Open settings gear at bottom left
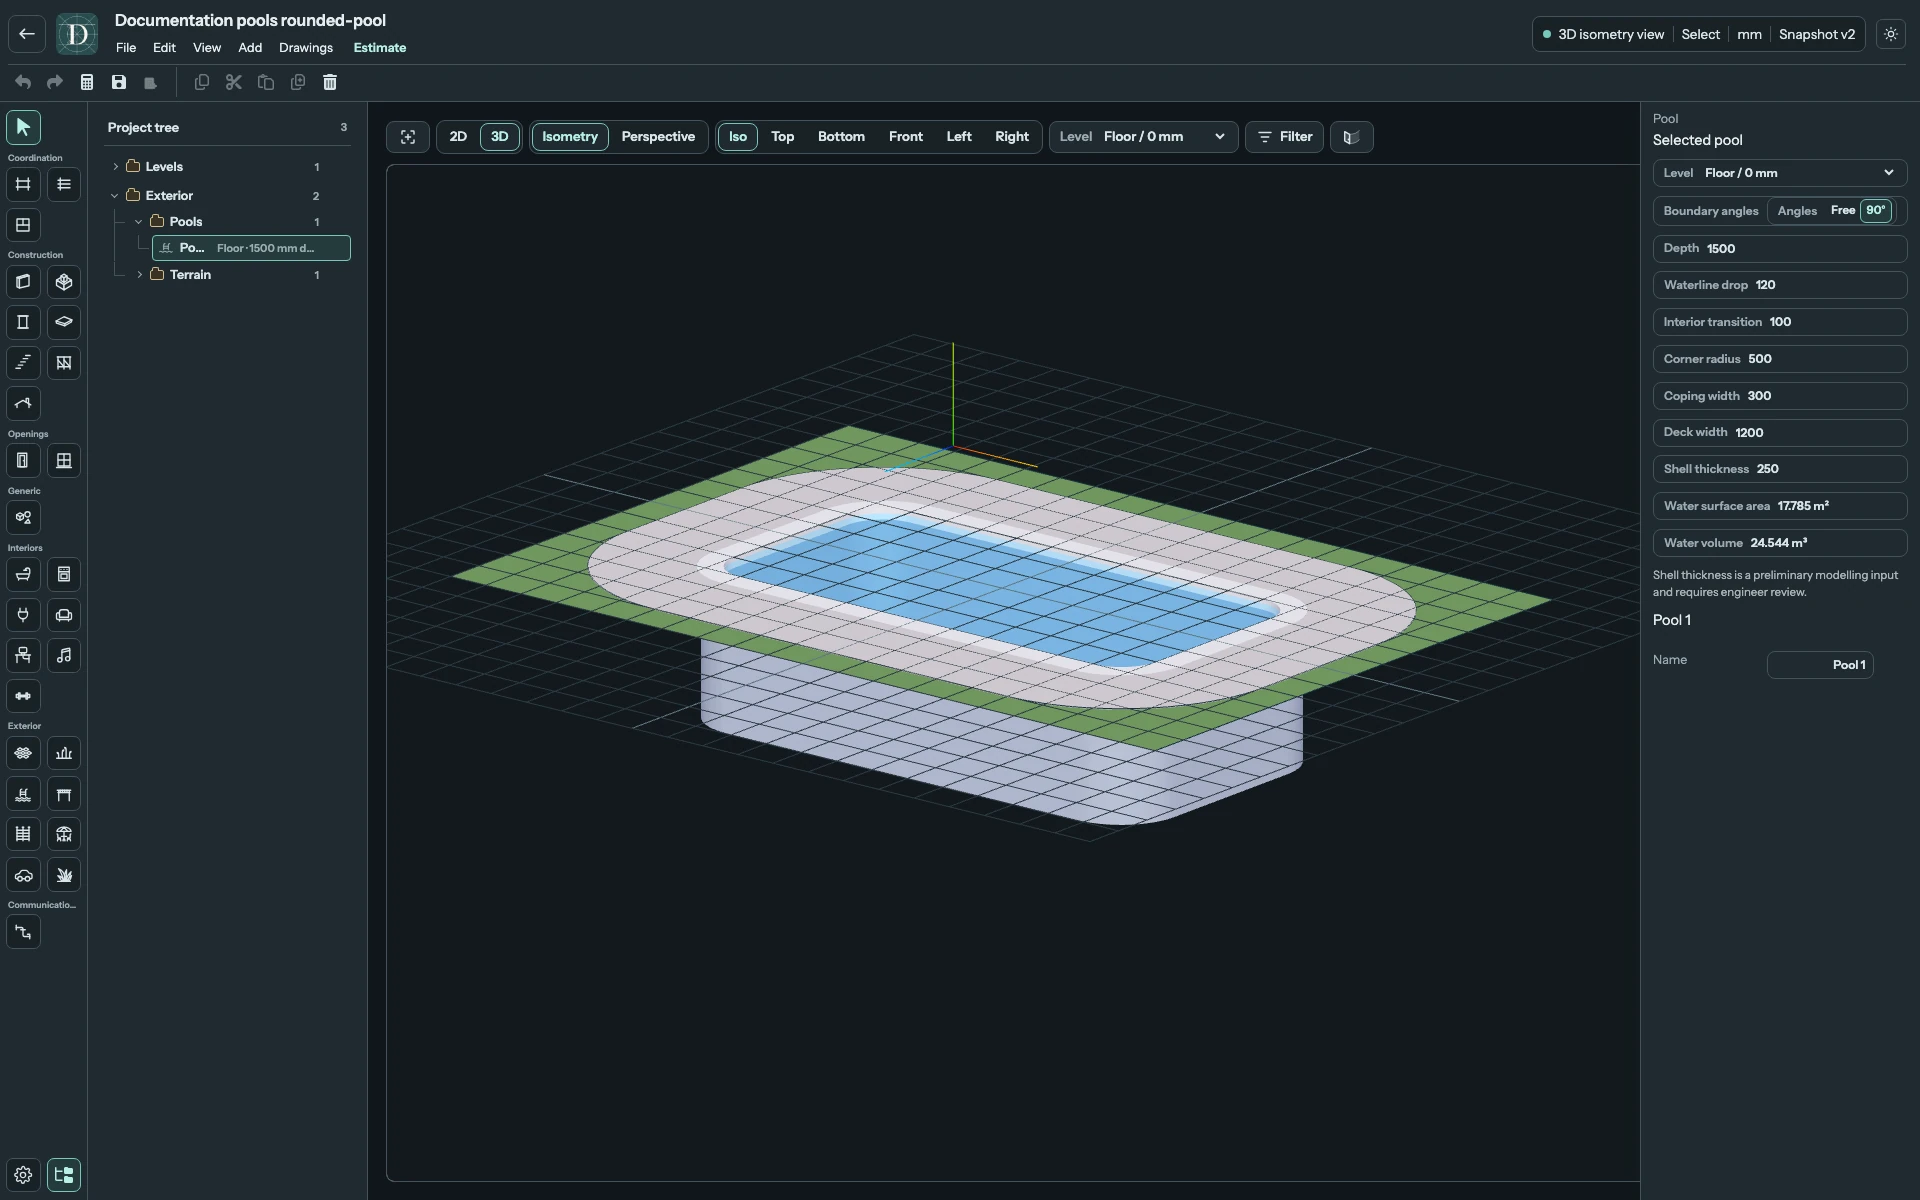The image size is (1920, 1200). tap(23, 1175)
